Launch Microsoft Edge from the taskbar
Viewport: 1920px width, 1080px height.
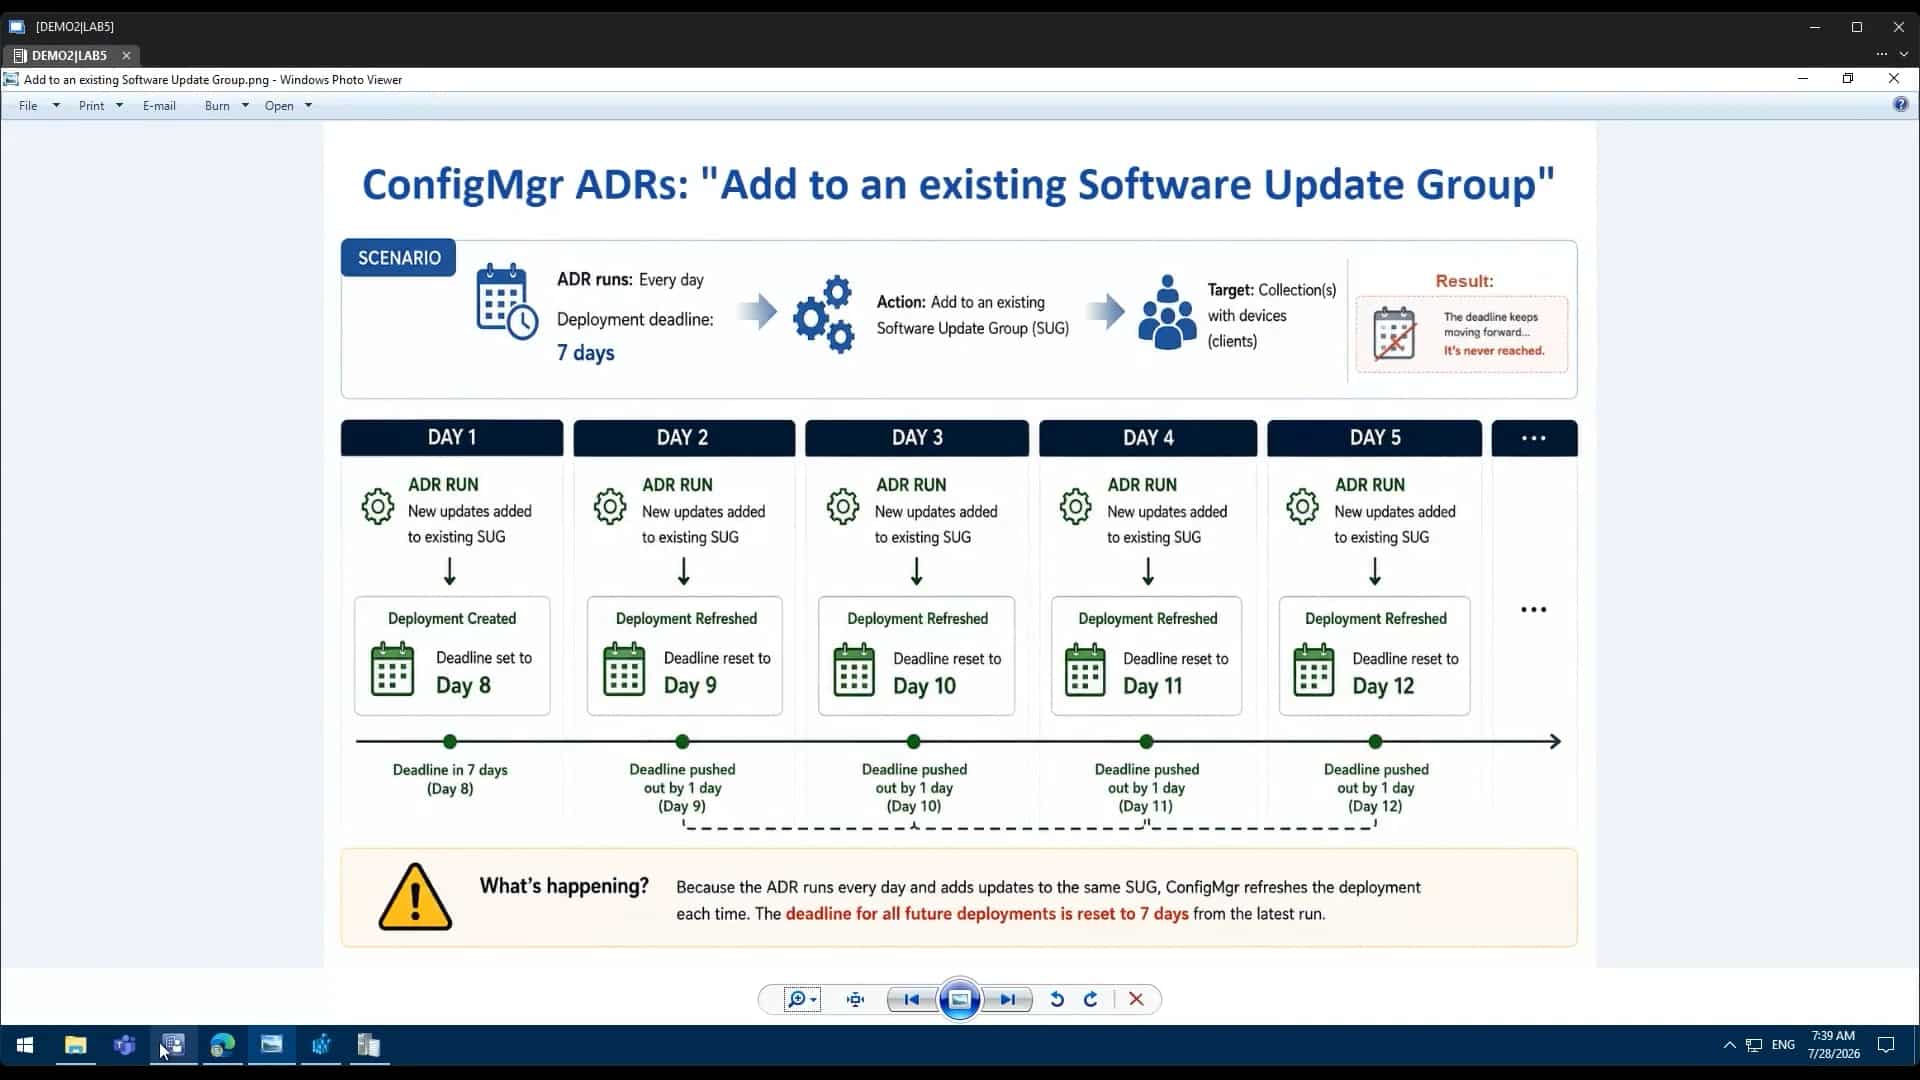222,1045
